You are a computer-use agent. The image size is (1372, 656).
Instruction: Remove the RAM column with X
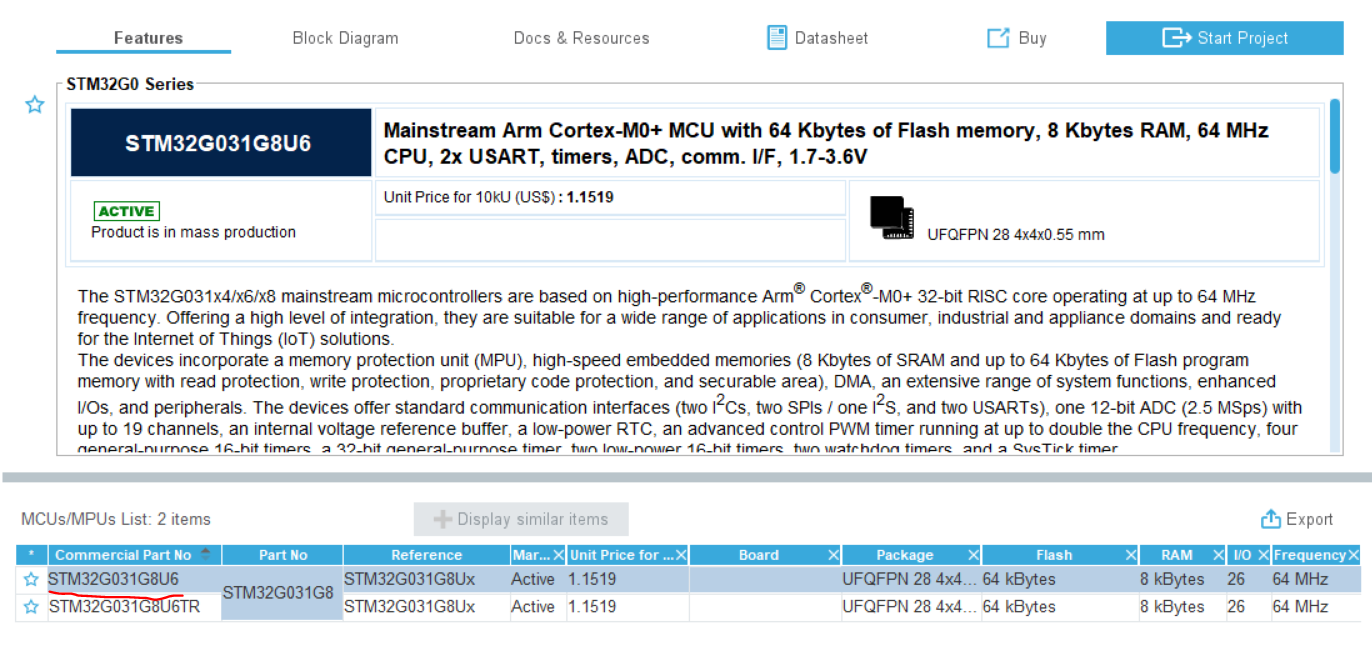[1218, 555]
